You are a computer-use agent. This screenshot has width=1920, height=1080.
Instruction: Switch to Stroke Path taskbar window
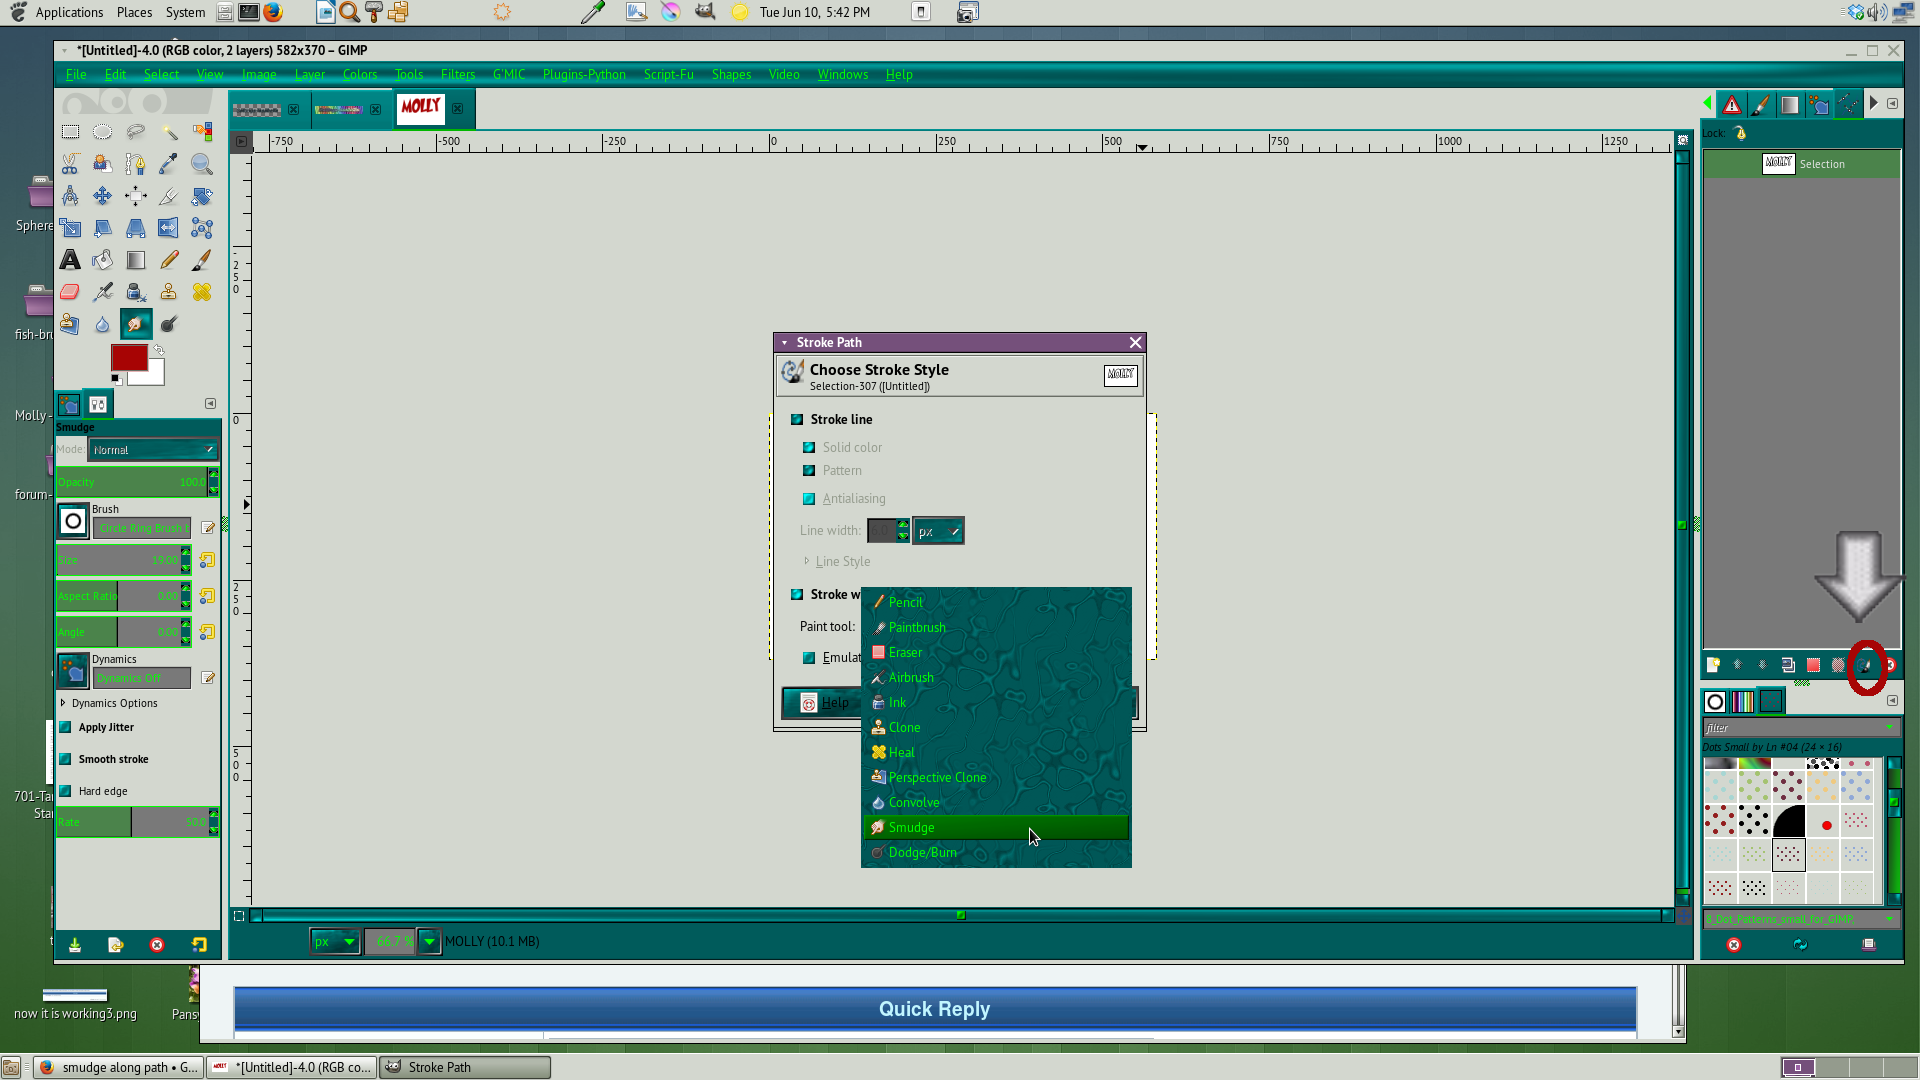pyautogui.click(x=465, y=1068)
